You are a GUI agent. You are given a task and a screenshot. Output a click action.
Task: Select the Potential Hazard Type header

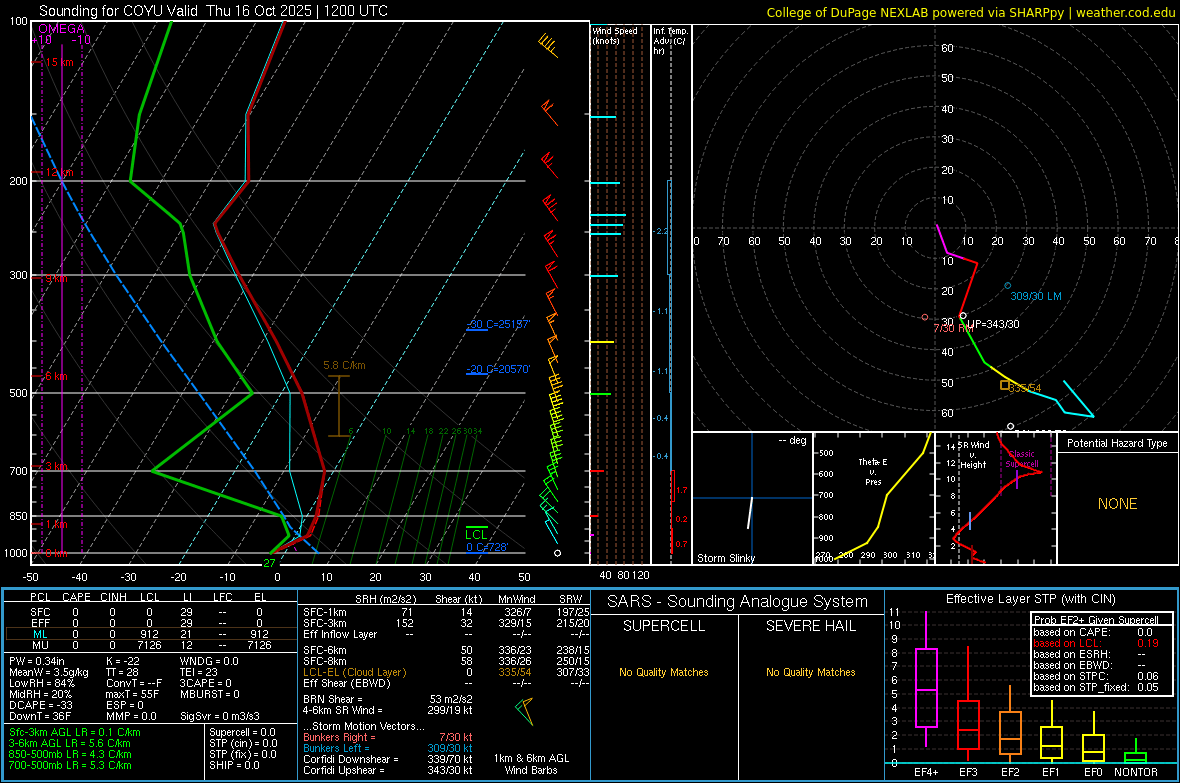(1117, 443)
